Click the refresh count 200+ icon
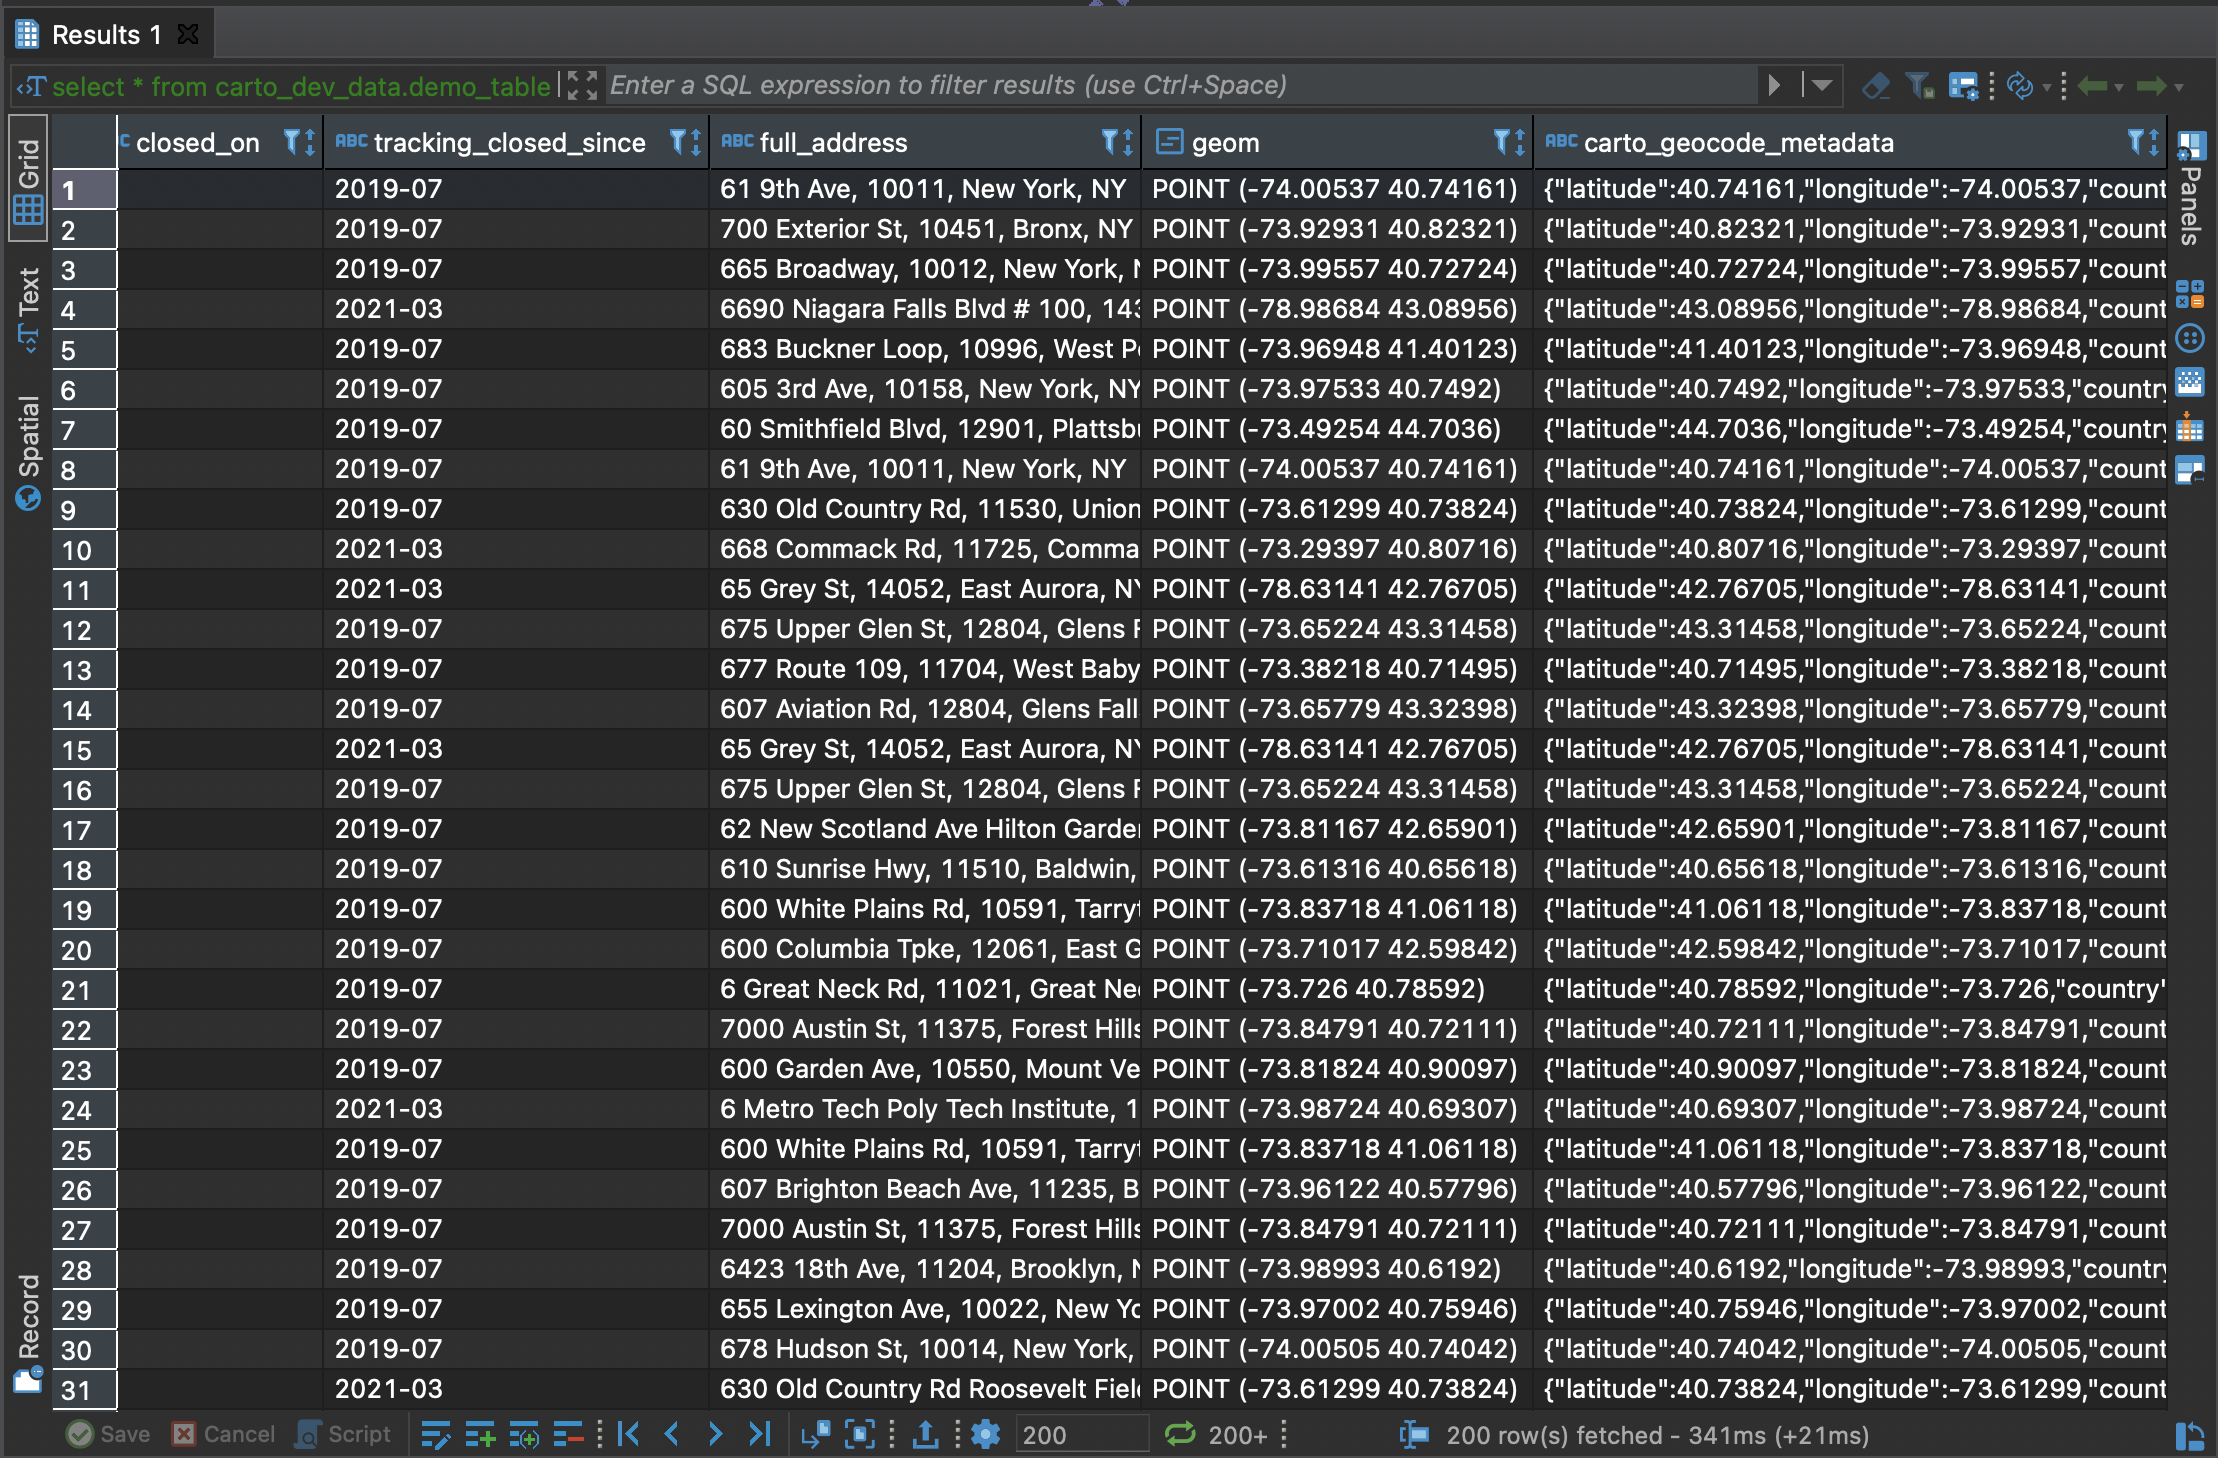Screen dimensions: 2218x1458 point(1180,1435)
